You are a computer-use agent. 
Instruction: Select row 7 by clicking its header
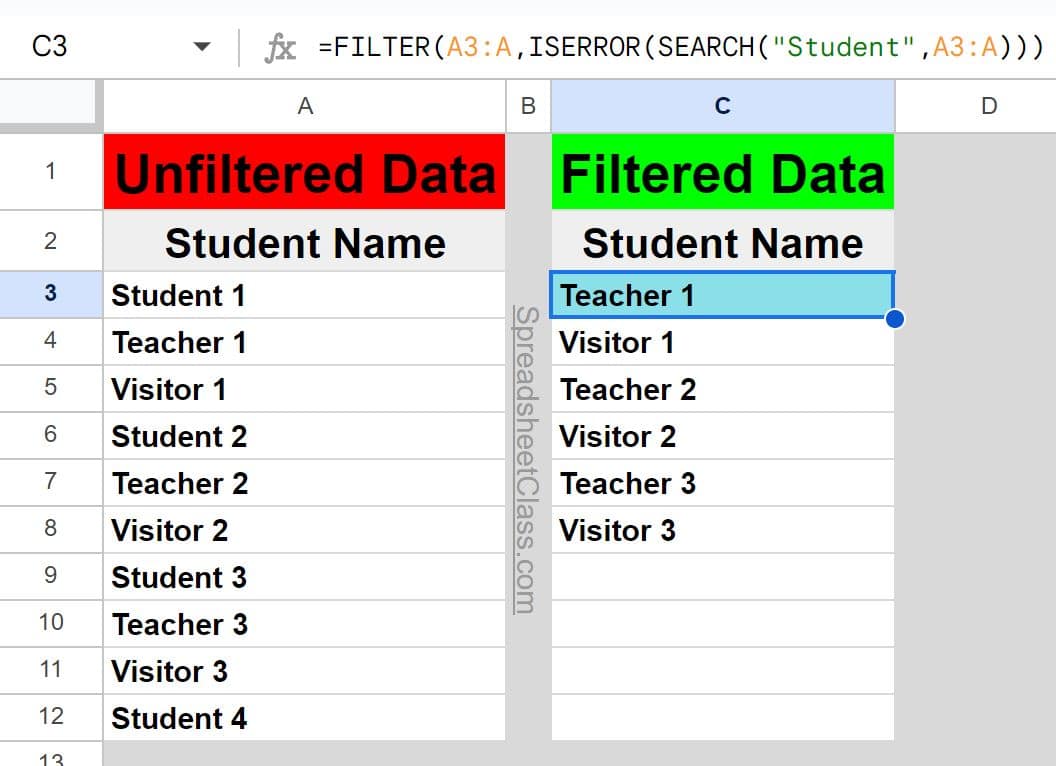coord(50,483)
